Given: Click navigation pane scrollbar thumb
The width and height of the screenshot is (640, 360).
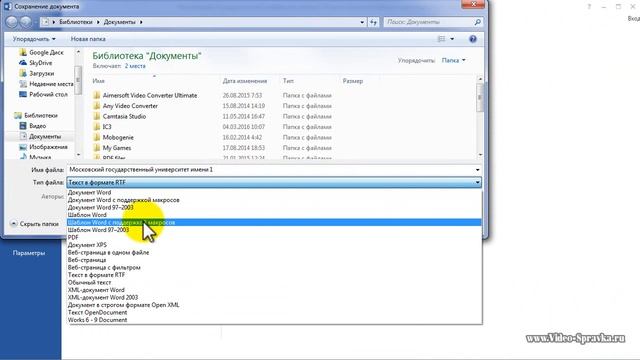Looking at the screenshot, I should (x=78, y=80).
